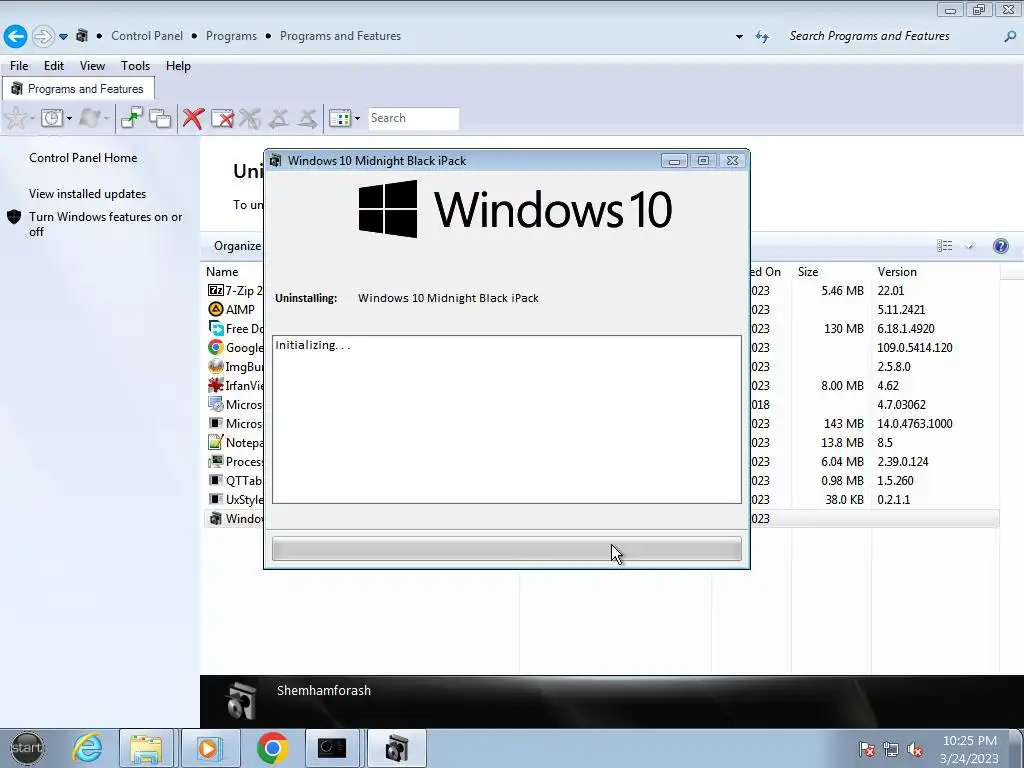Sort by the Name column header
Viewport: 1024px width, 768px height.
223,272
